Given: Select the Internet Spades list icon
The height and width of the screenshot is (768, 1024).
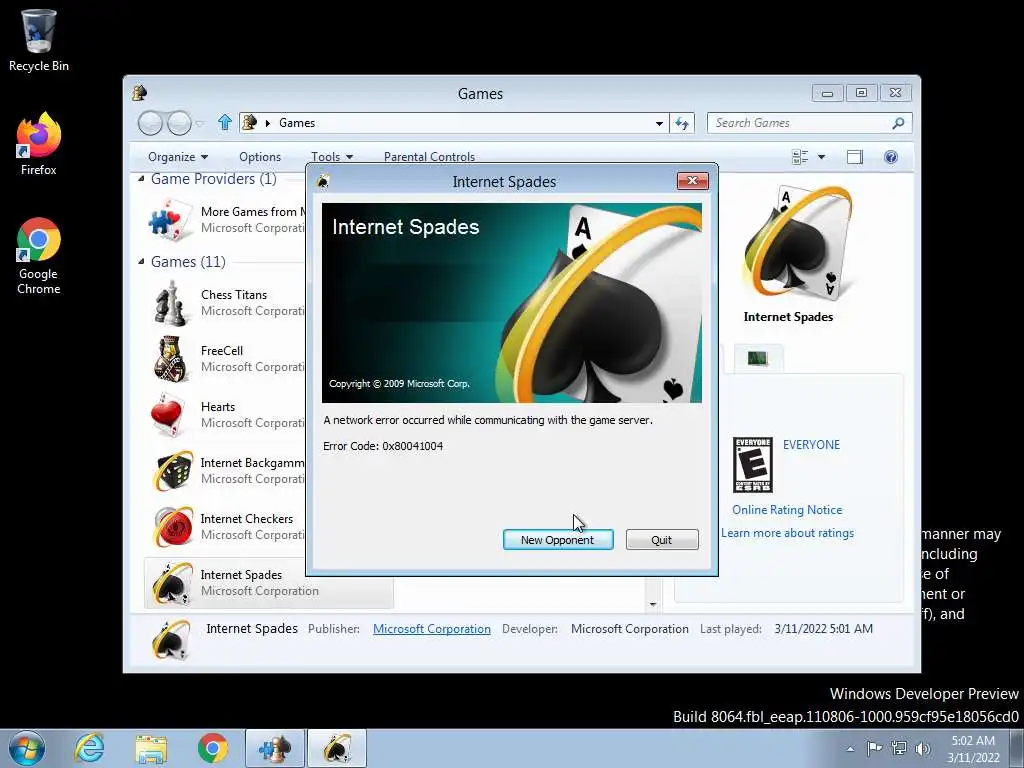Looking at the screenshot, I should click(172, 583).
